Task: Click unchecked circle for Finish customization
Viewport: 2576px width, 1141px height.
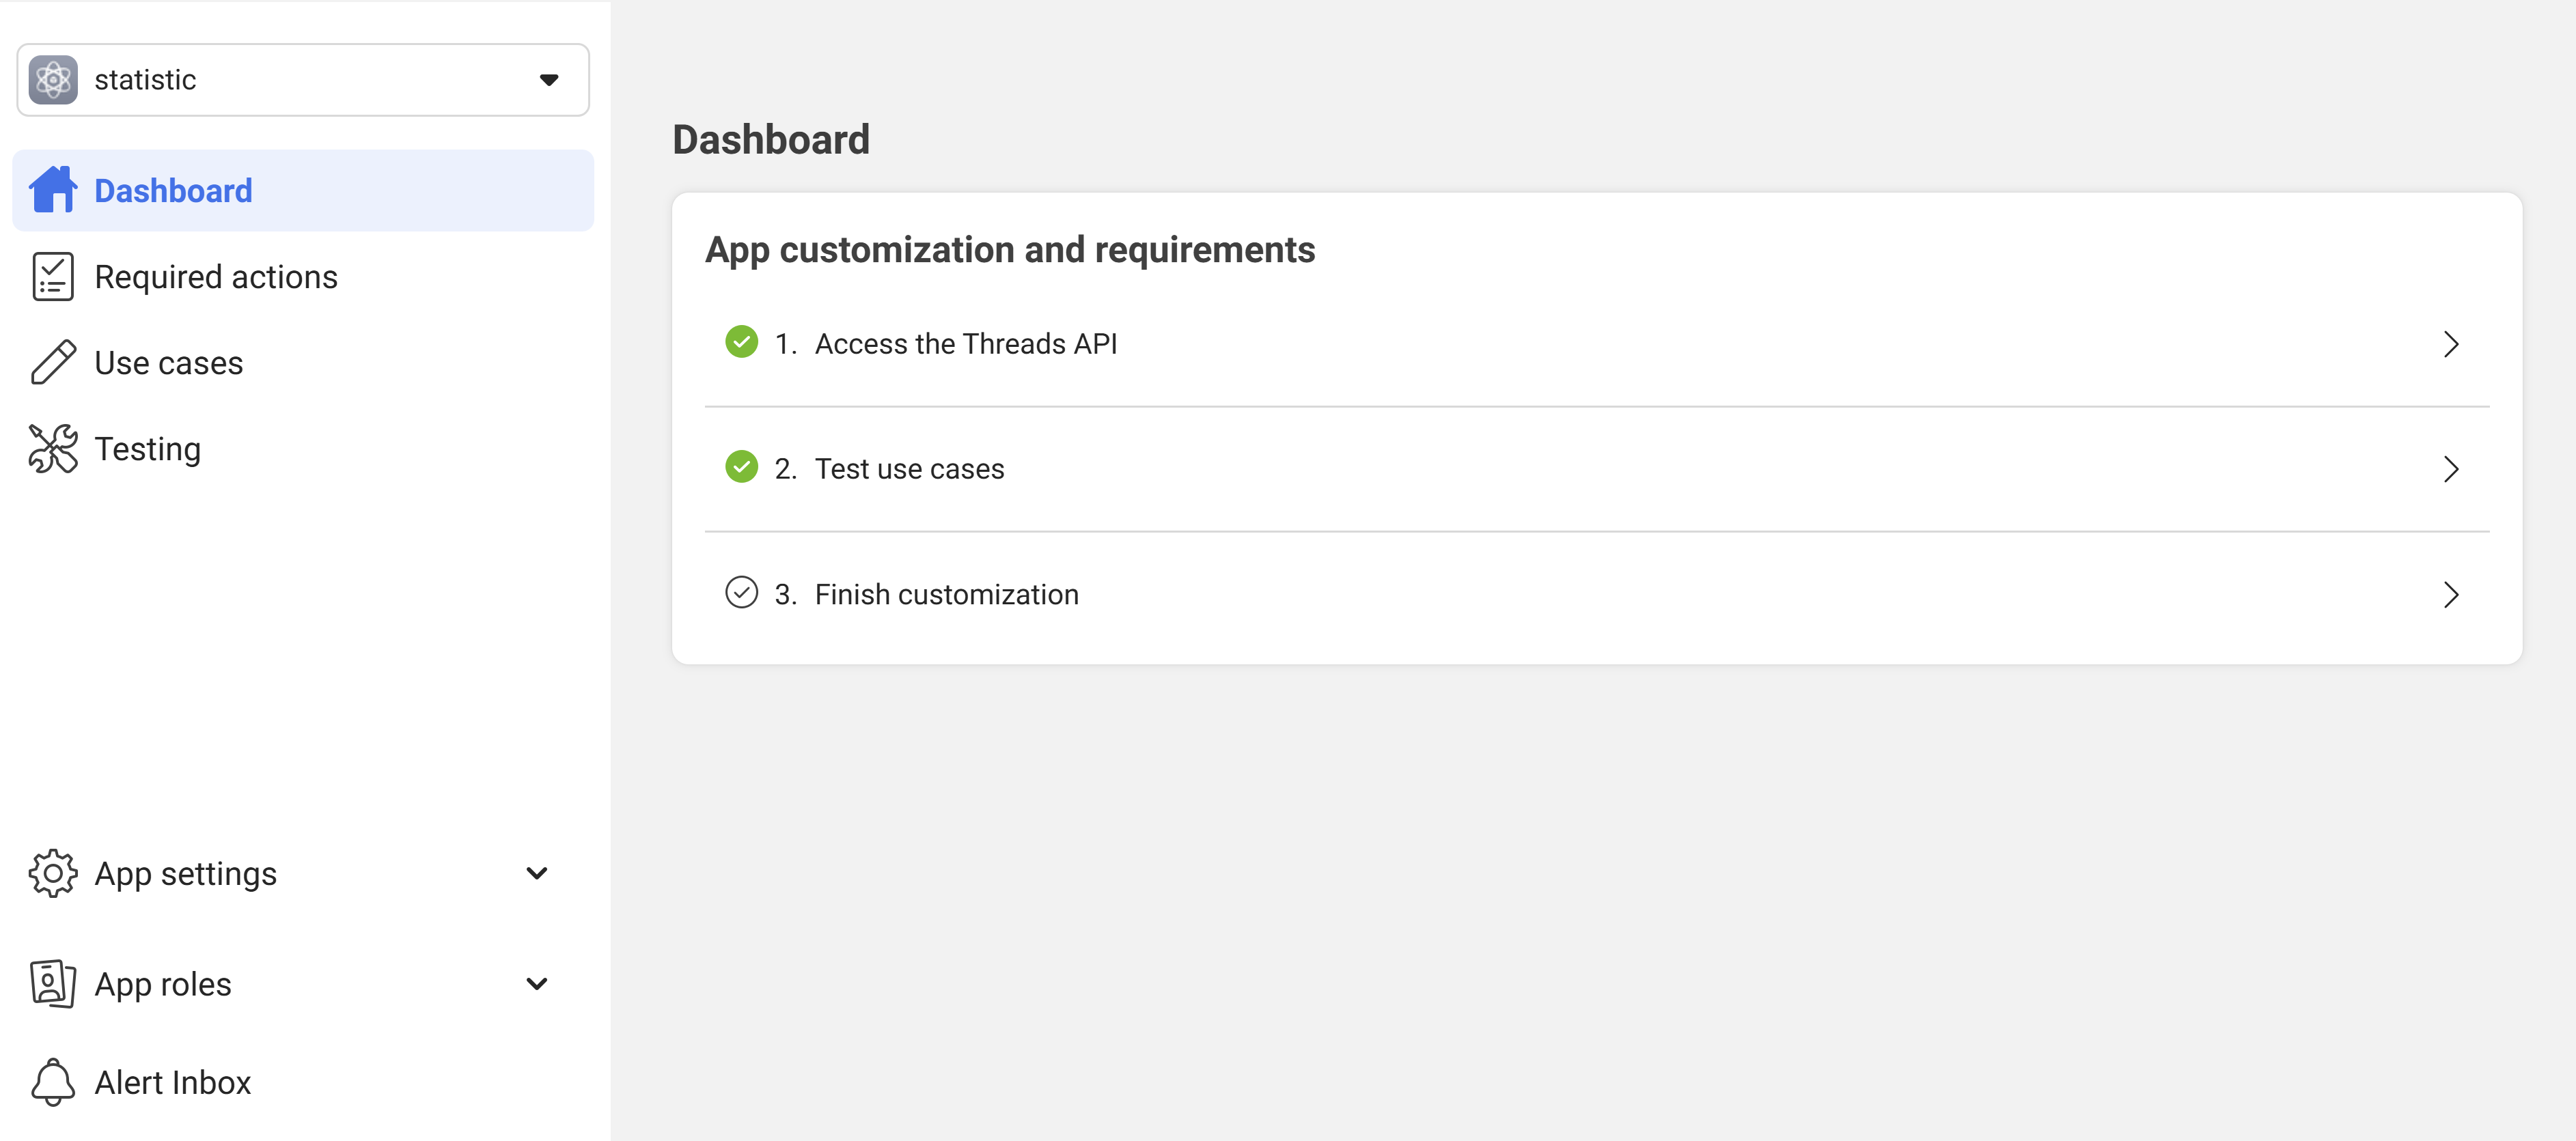Action: pos(741,593)
